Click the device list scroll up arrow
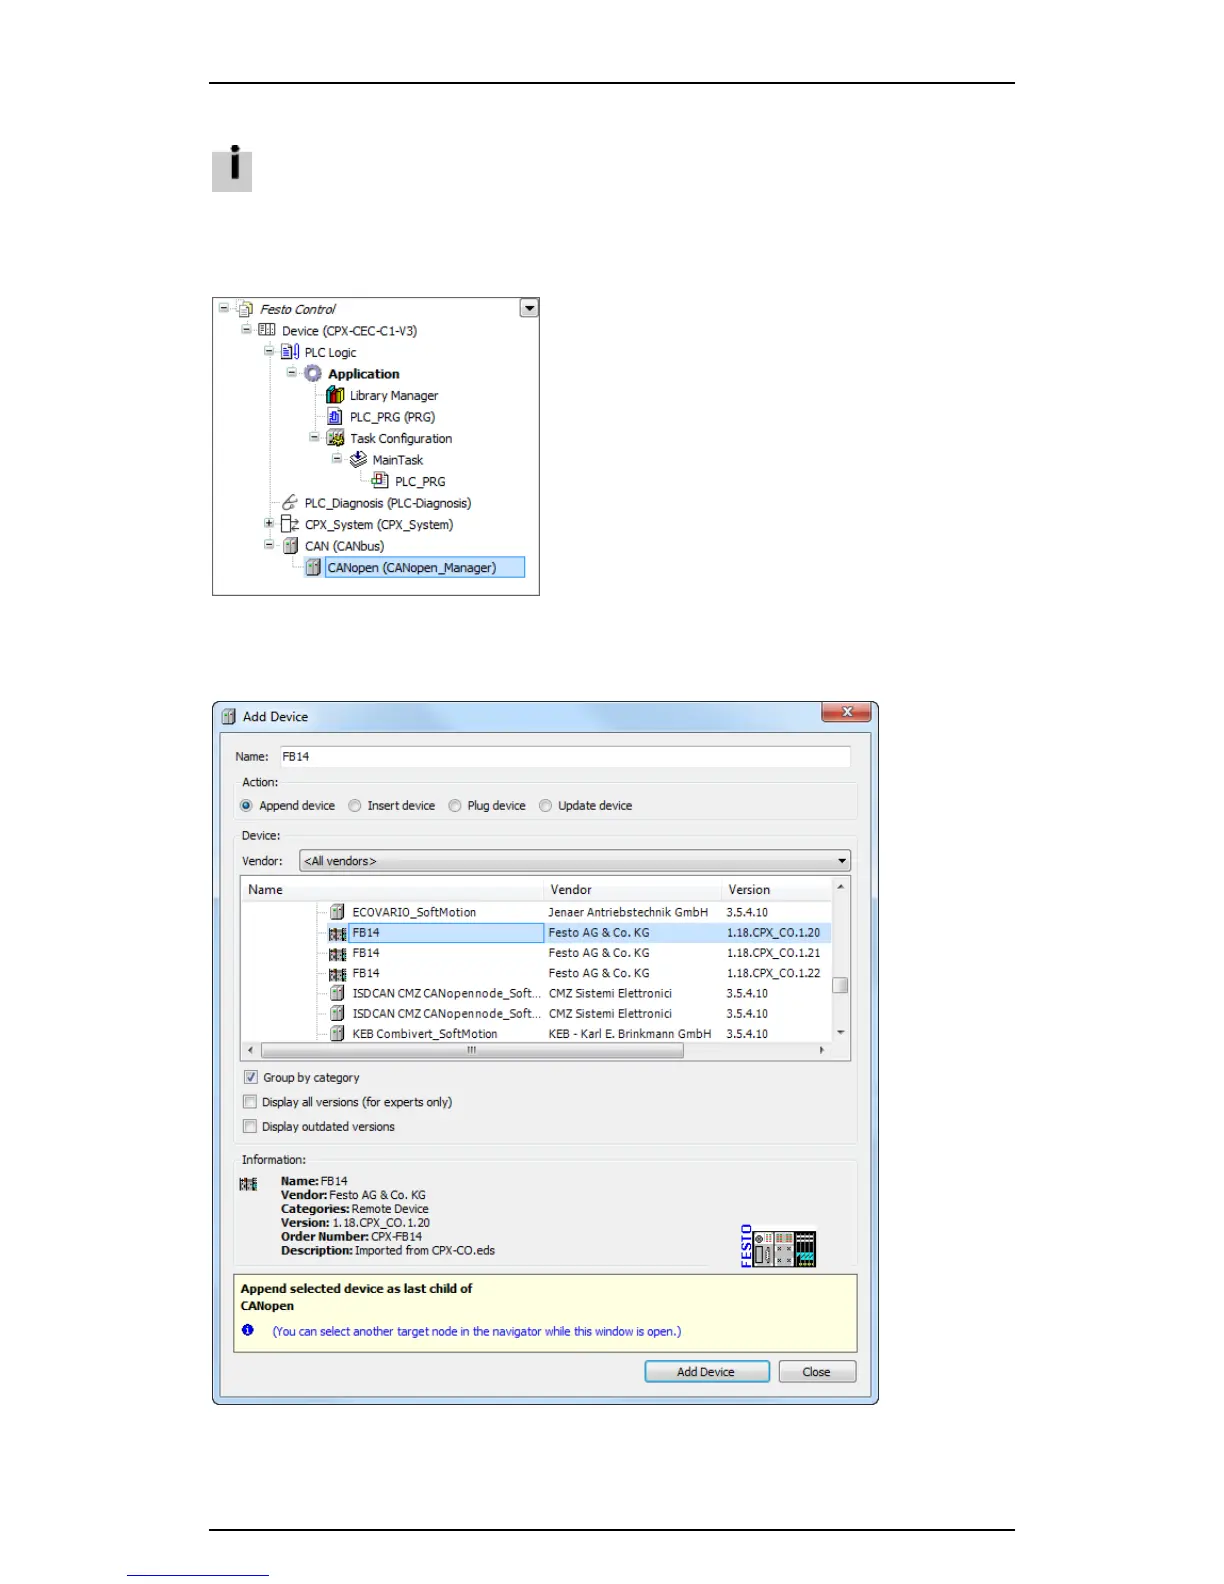 click(841, 887)
